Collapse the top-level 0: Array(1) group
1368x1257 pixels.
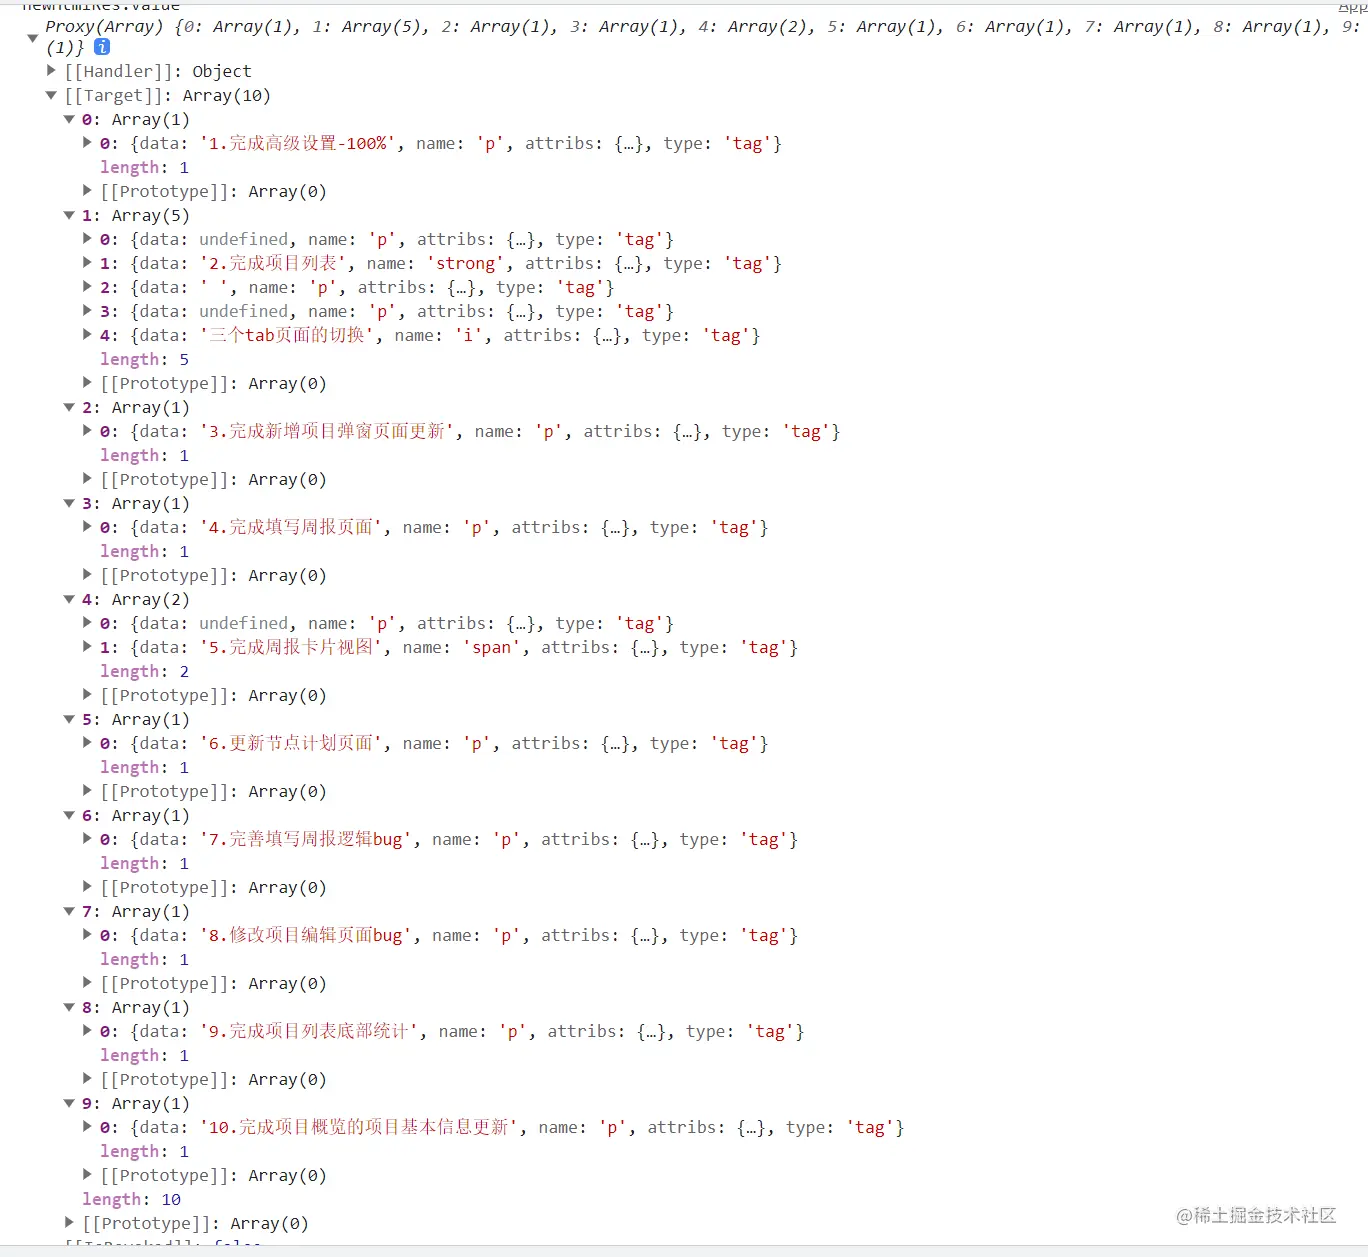[69, 119]
